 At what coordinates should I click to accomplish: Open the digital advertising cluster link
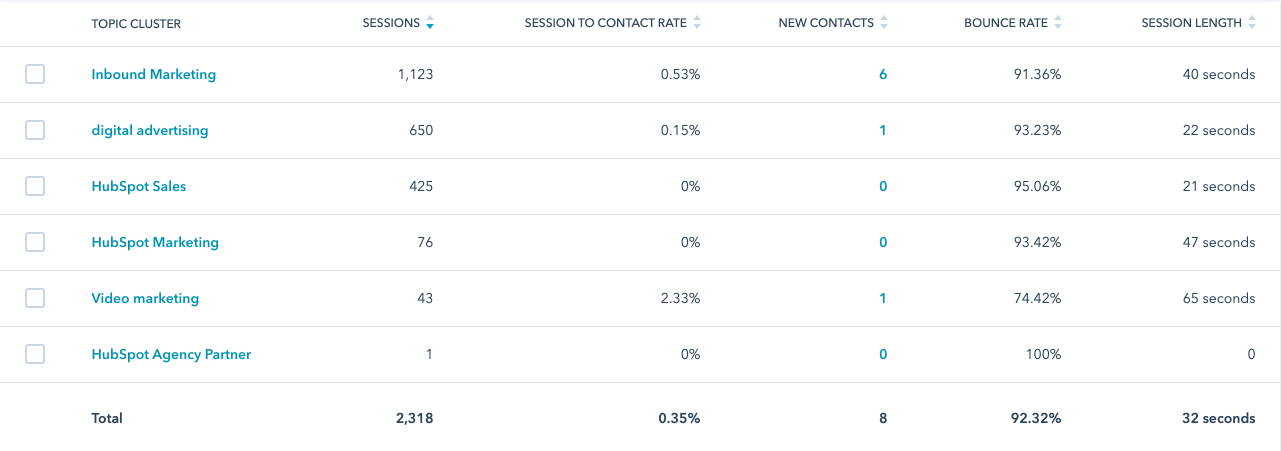(x=150, y=130)
